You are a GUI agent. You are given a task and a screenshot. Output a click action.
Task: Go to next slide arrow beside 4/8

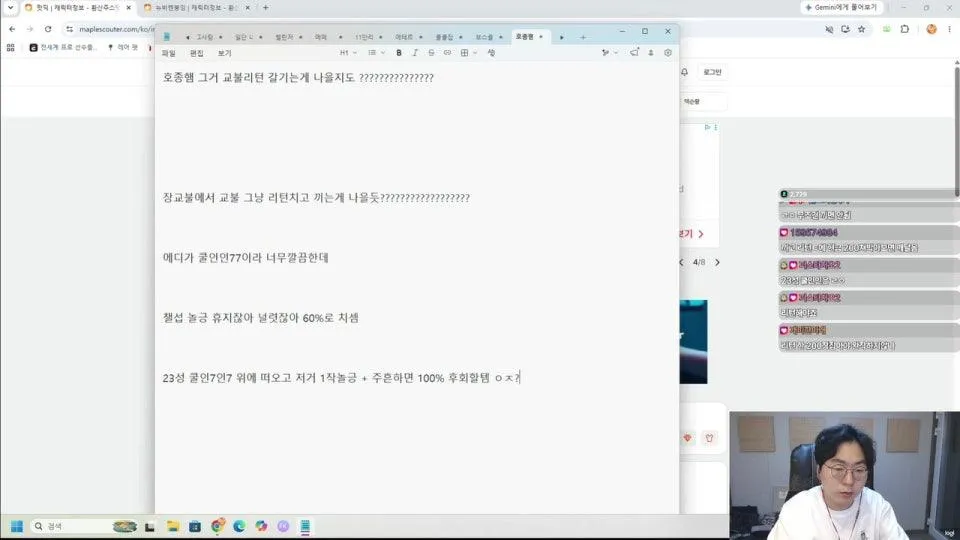tap(718, 262)
